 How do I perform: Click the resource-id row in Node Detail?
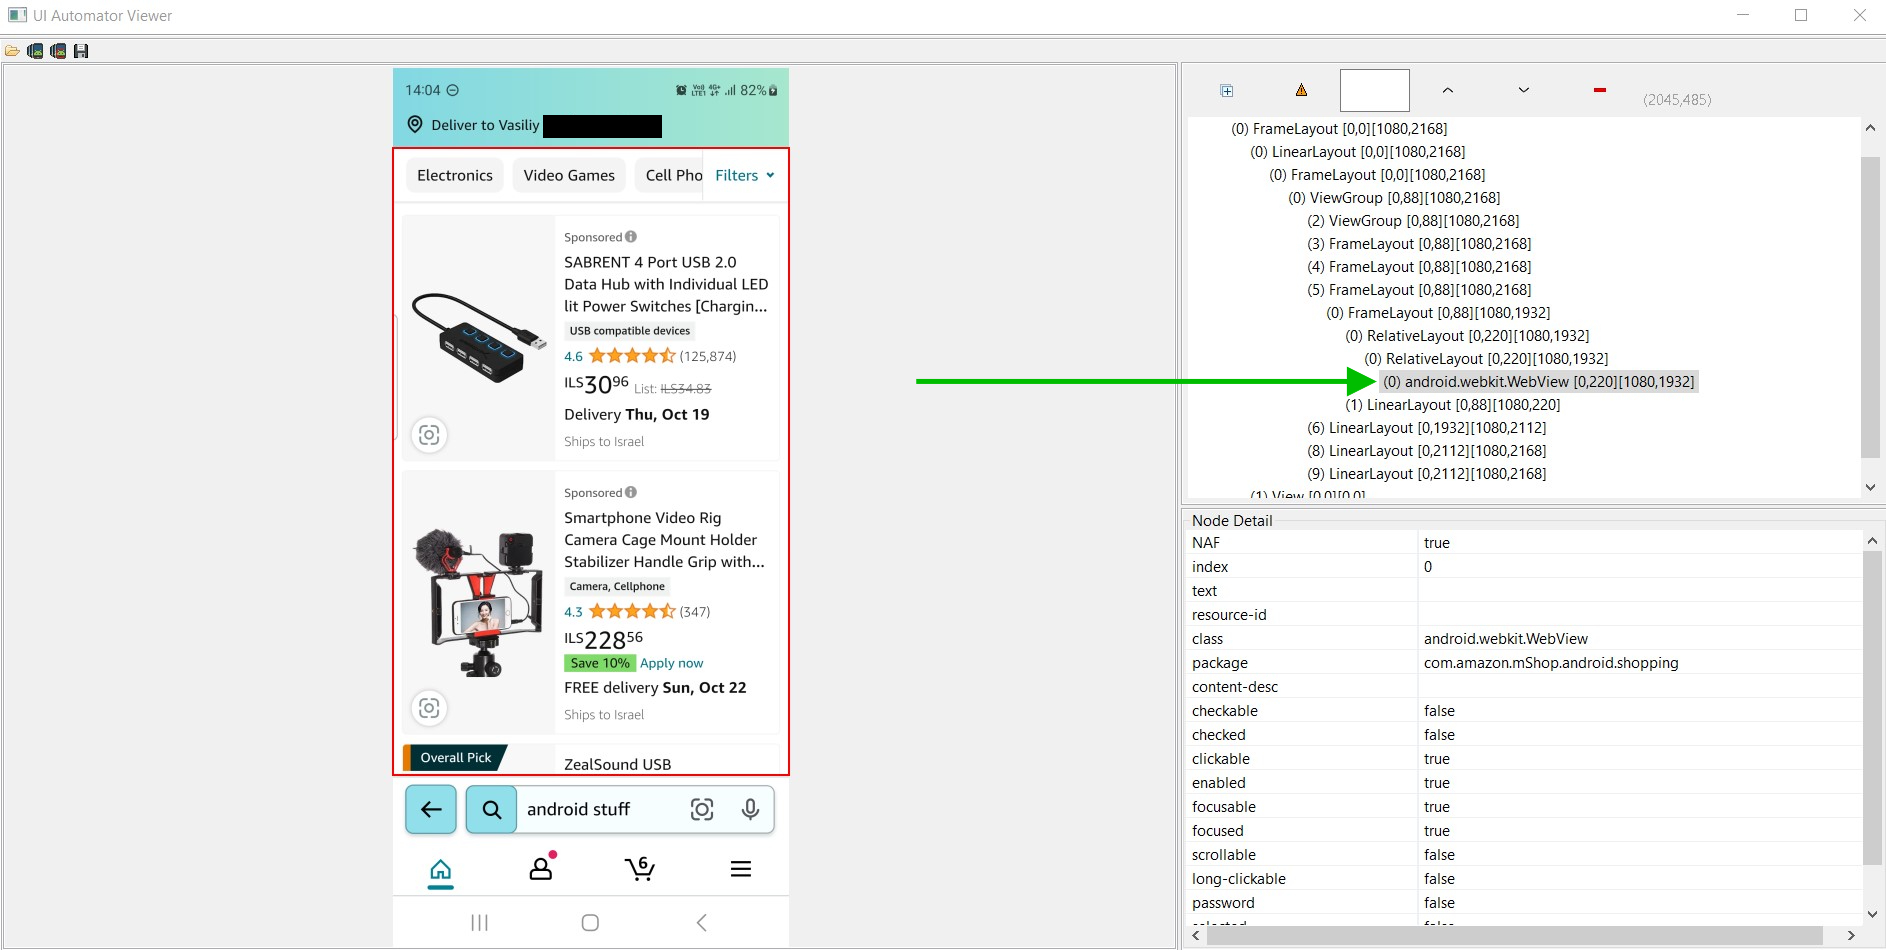tap(1523, 615)
